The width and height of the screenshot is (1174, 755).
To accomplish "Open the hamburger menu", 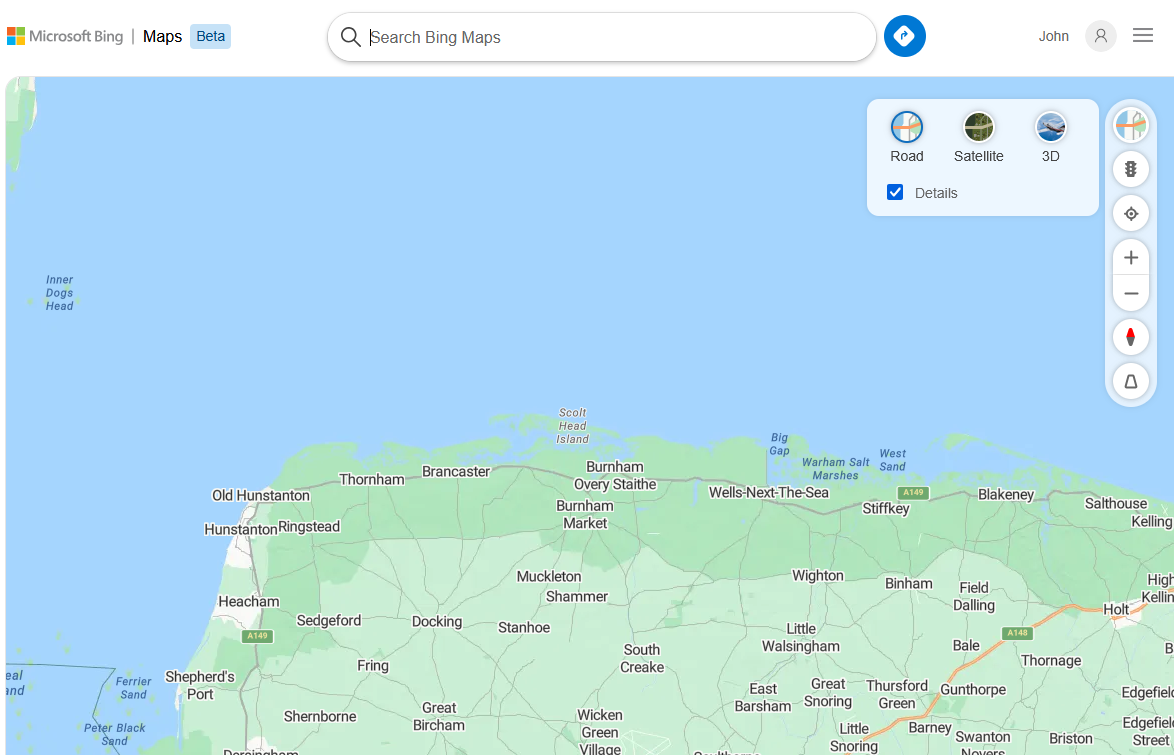I will 1142,35.
